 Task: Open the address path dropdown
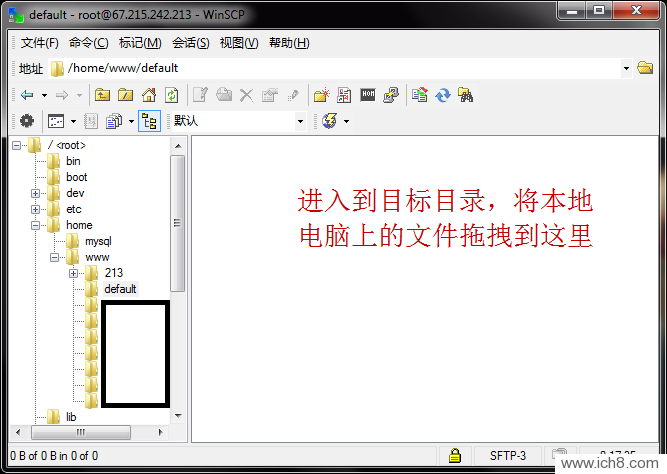(x=626, y=68)
